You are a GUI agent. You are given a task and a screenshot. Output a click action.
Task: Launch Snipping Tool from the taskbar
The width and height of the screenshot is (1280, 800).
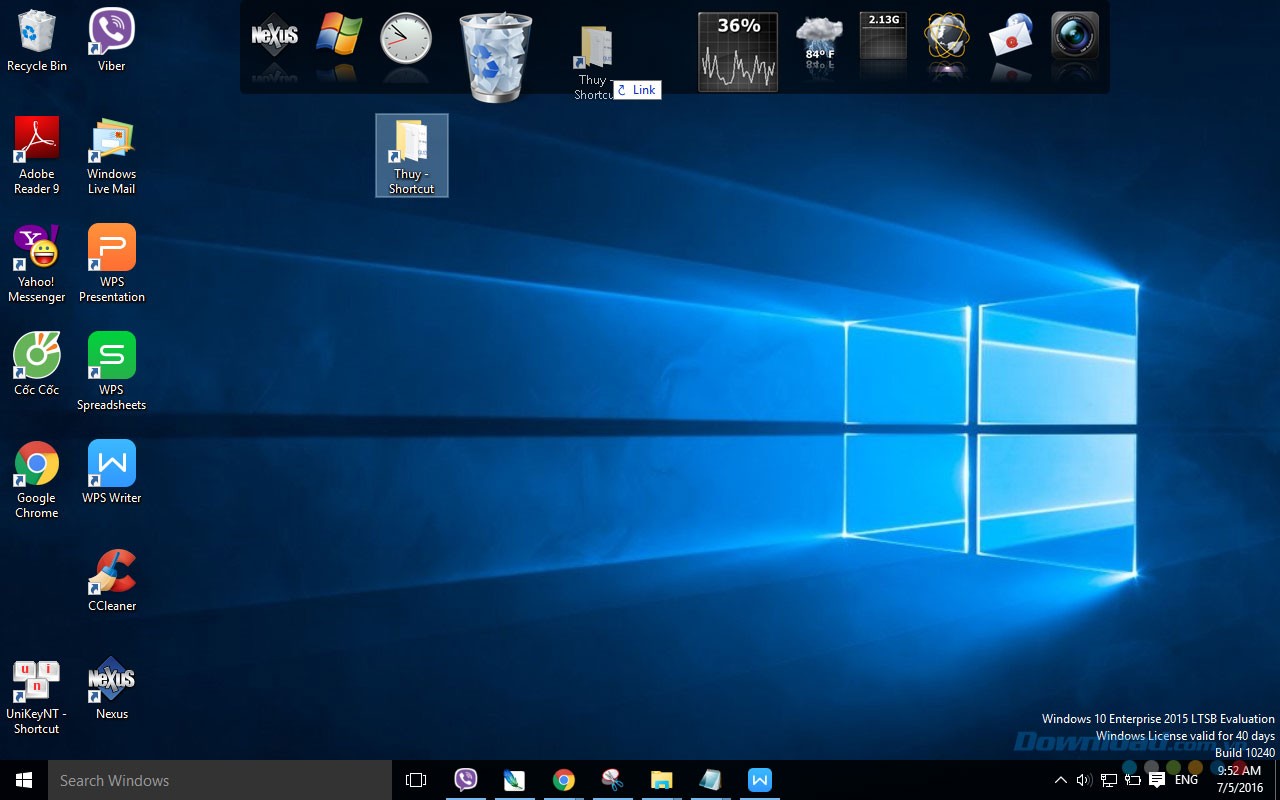coord(612,780)
